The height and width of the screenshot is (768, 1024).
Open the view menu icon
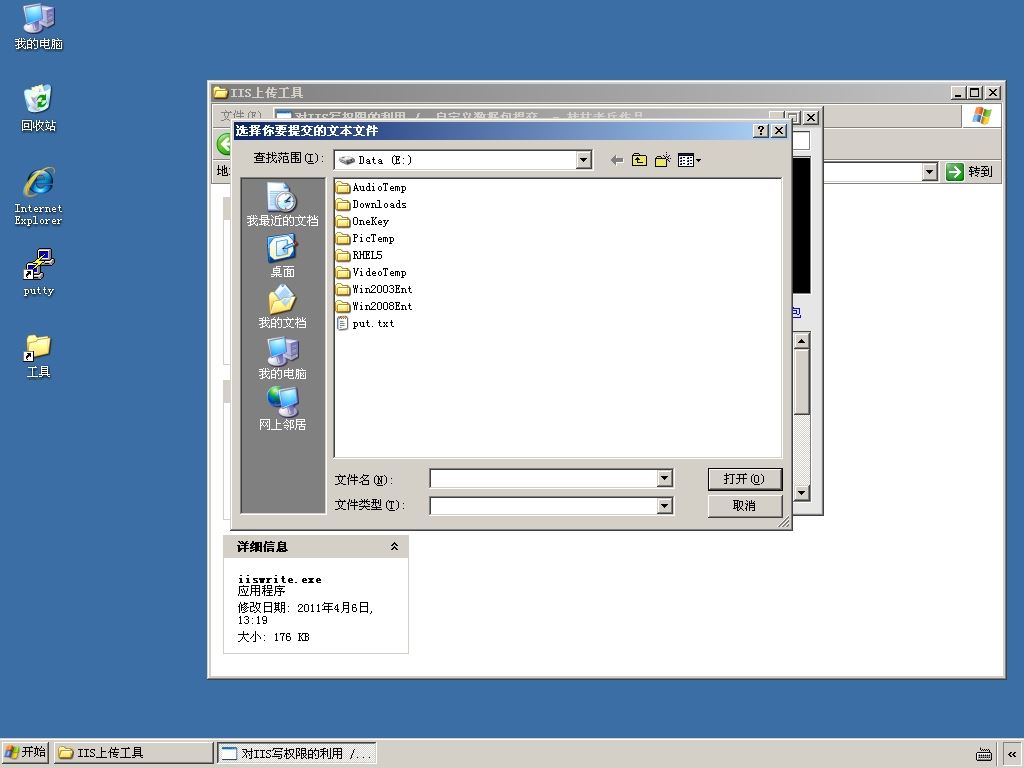pyautogui.click(x=689, y=160)
